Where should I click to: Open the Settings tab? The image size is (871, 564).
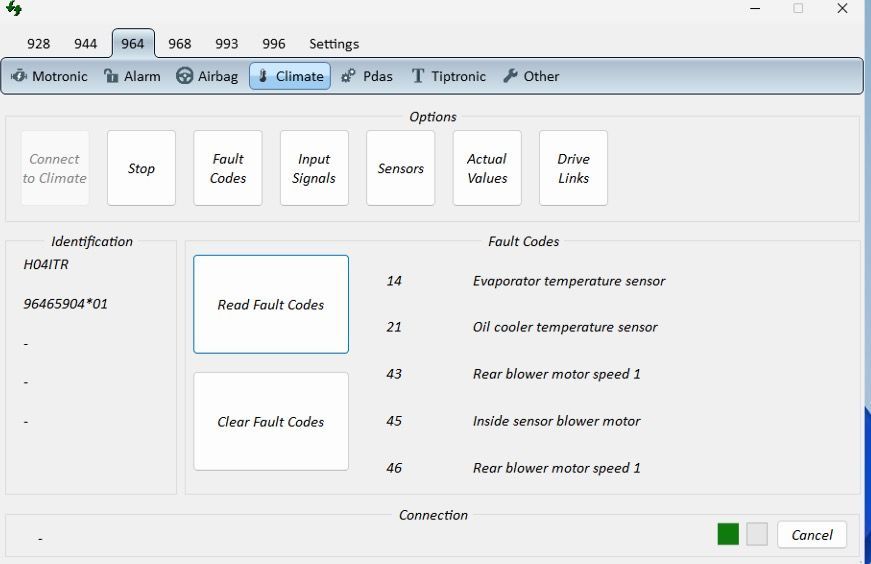[334, 44]
